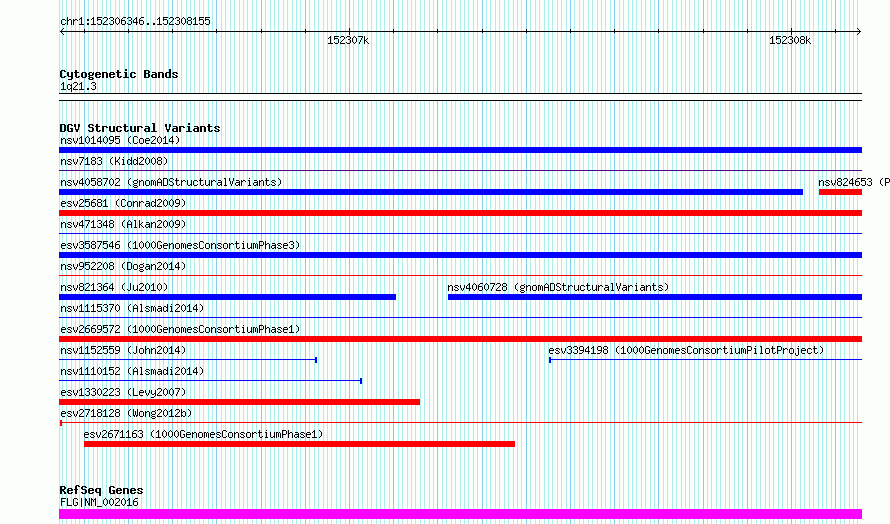Screen dimensions: 890x524
Task: Open the nsv471348 (Alkan2009) label
Action: tap(123, 224)
